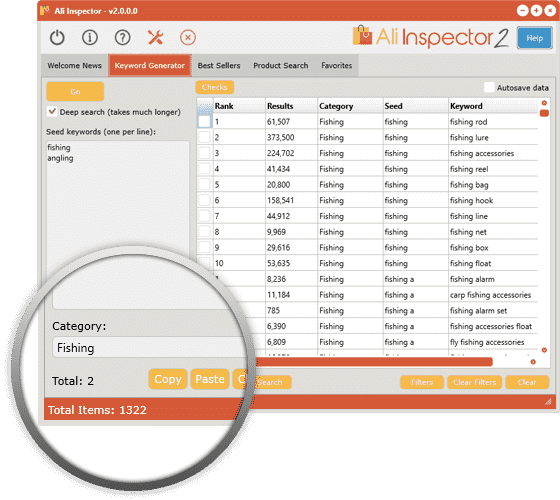Check the row checkbox for fishing reel
560x500 pixels.
click(x=205, y=169)
